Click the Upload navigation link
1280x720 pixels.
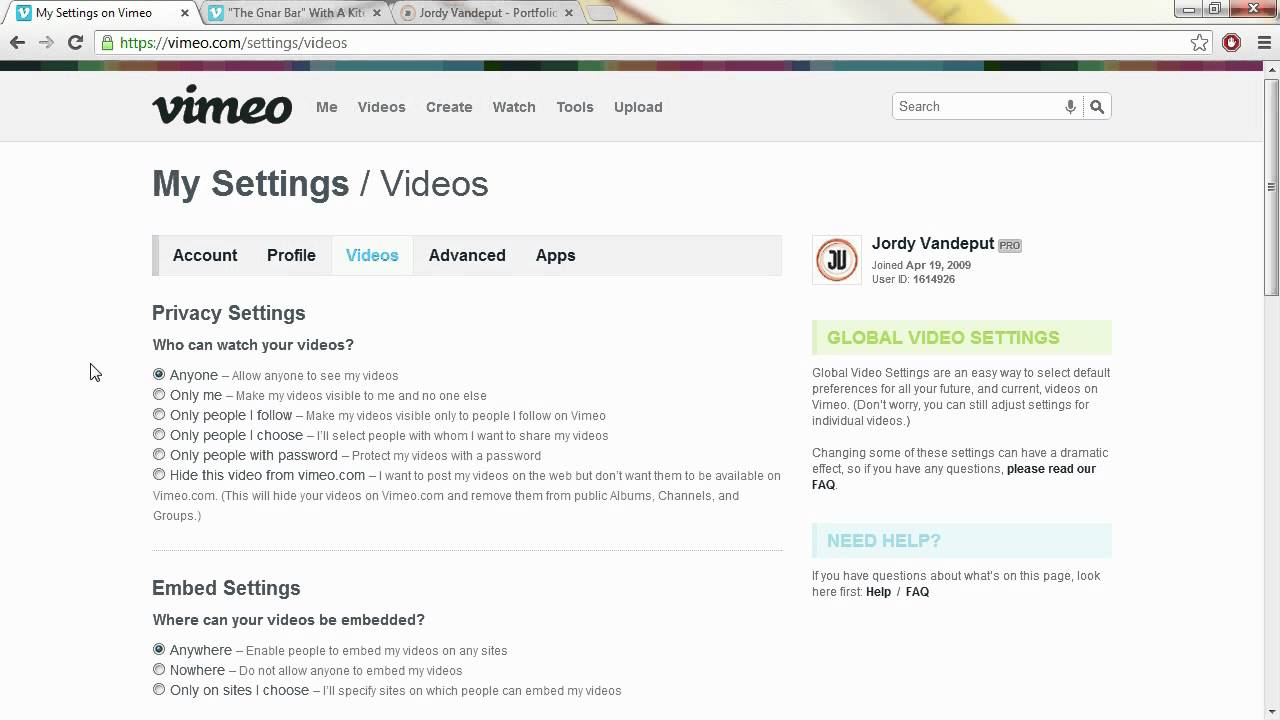638,107
